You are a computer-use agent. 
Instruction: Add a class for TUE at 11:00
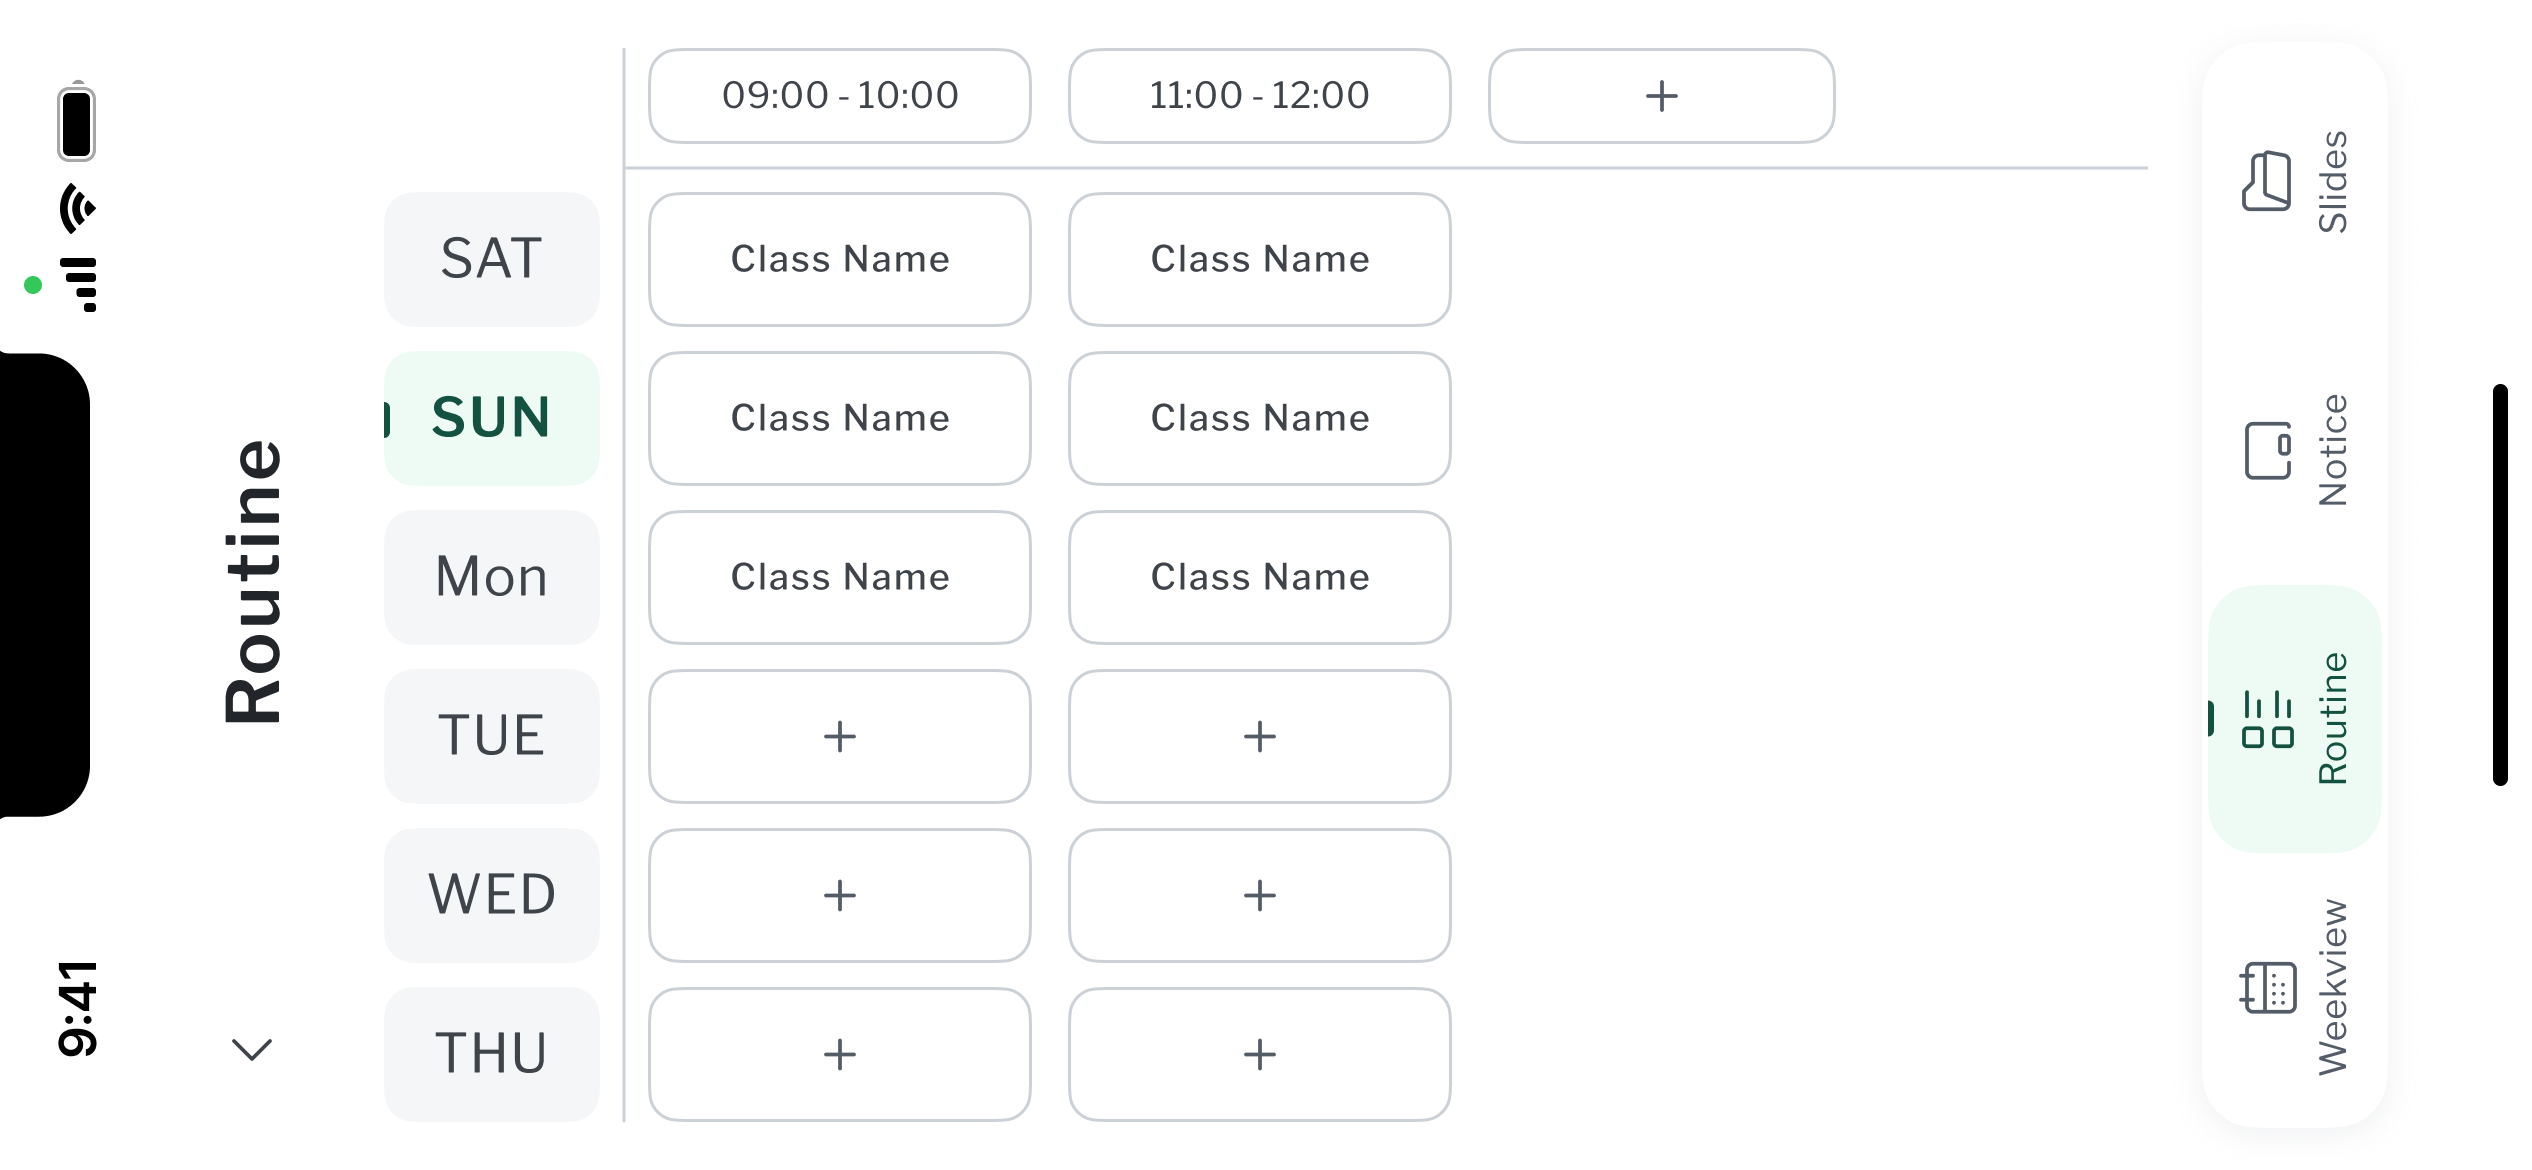point(1259,736)
